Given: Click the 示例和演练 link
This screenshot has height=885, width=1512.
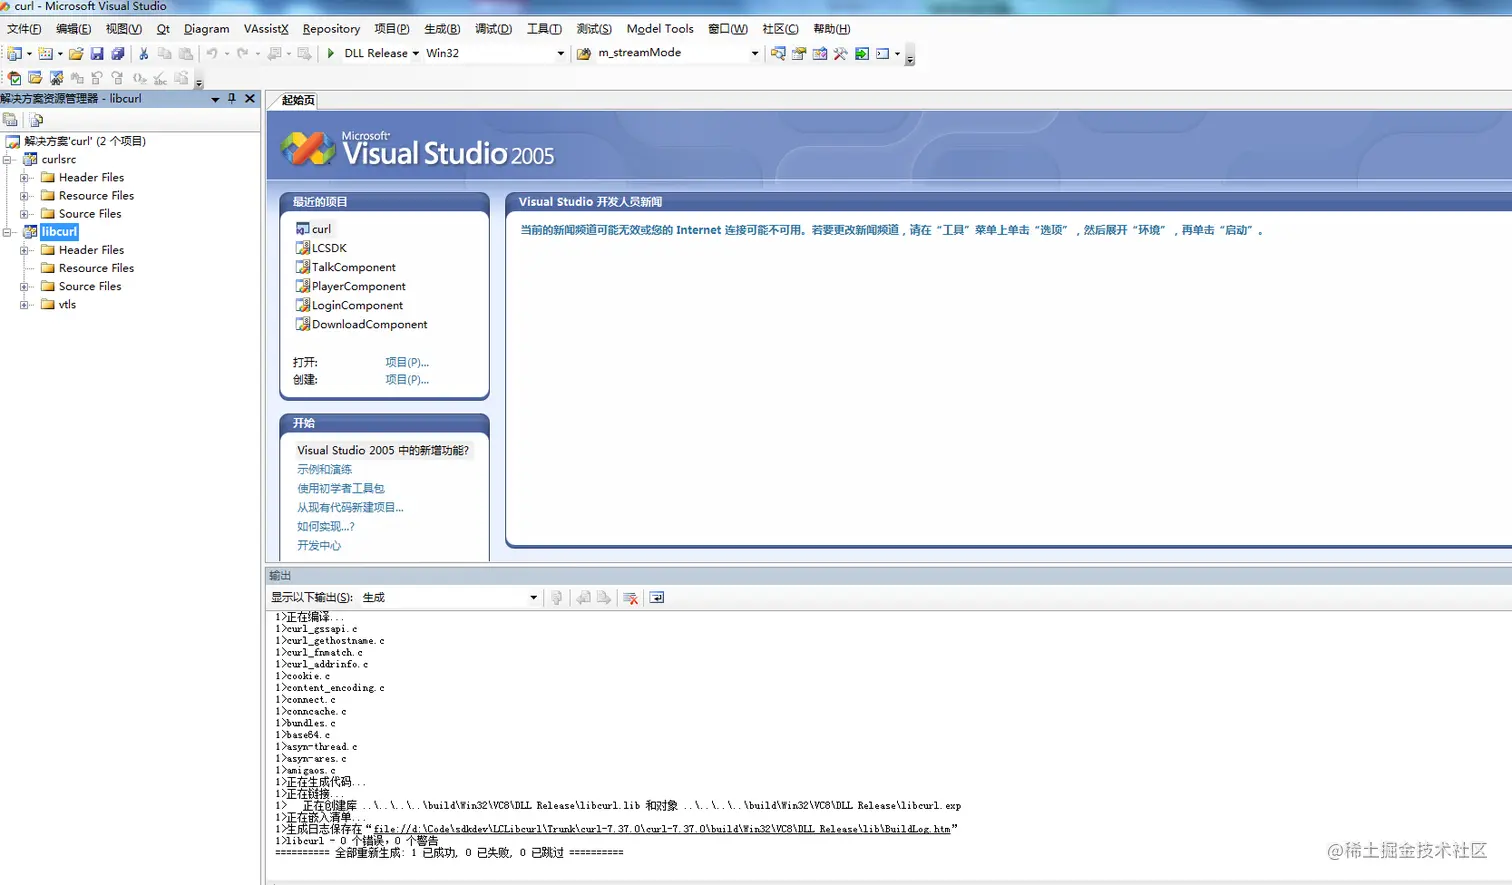Looking at the screenshot, I should 324,469.
